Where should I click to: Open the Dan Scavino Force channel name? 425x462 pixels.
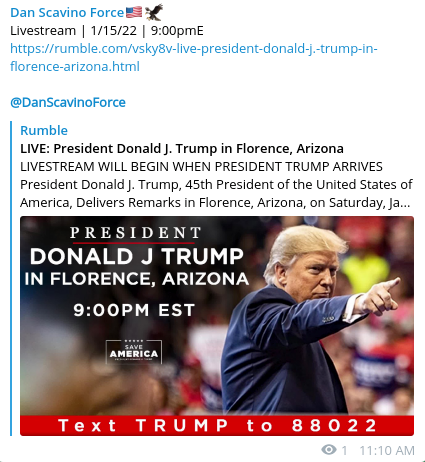(67, 13)
